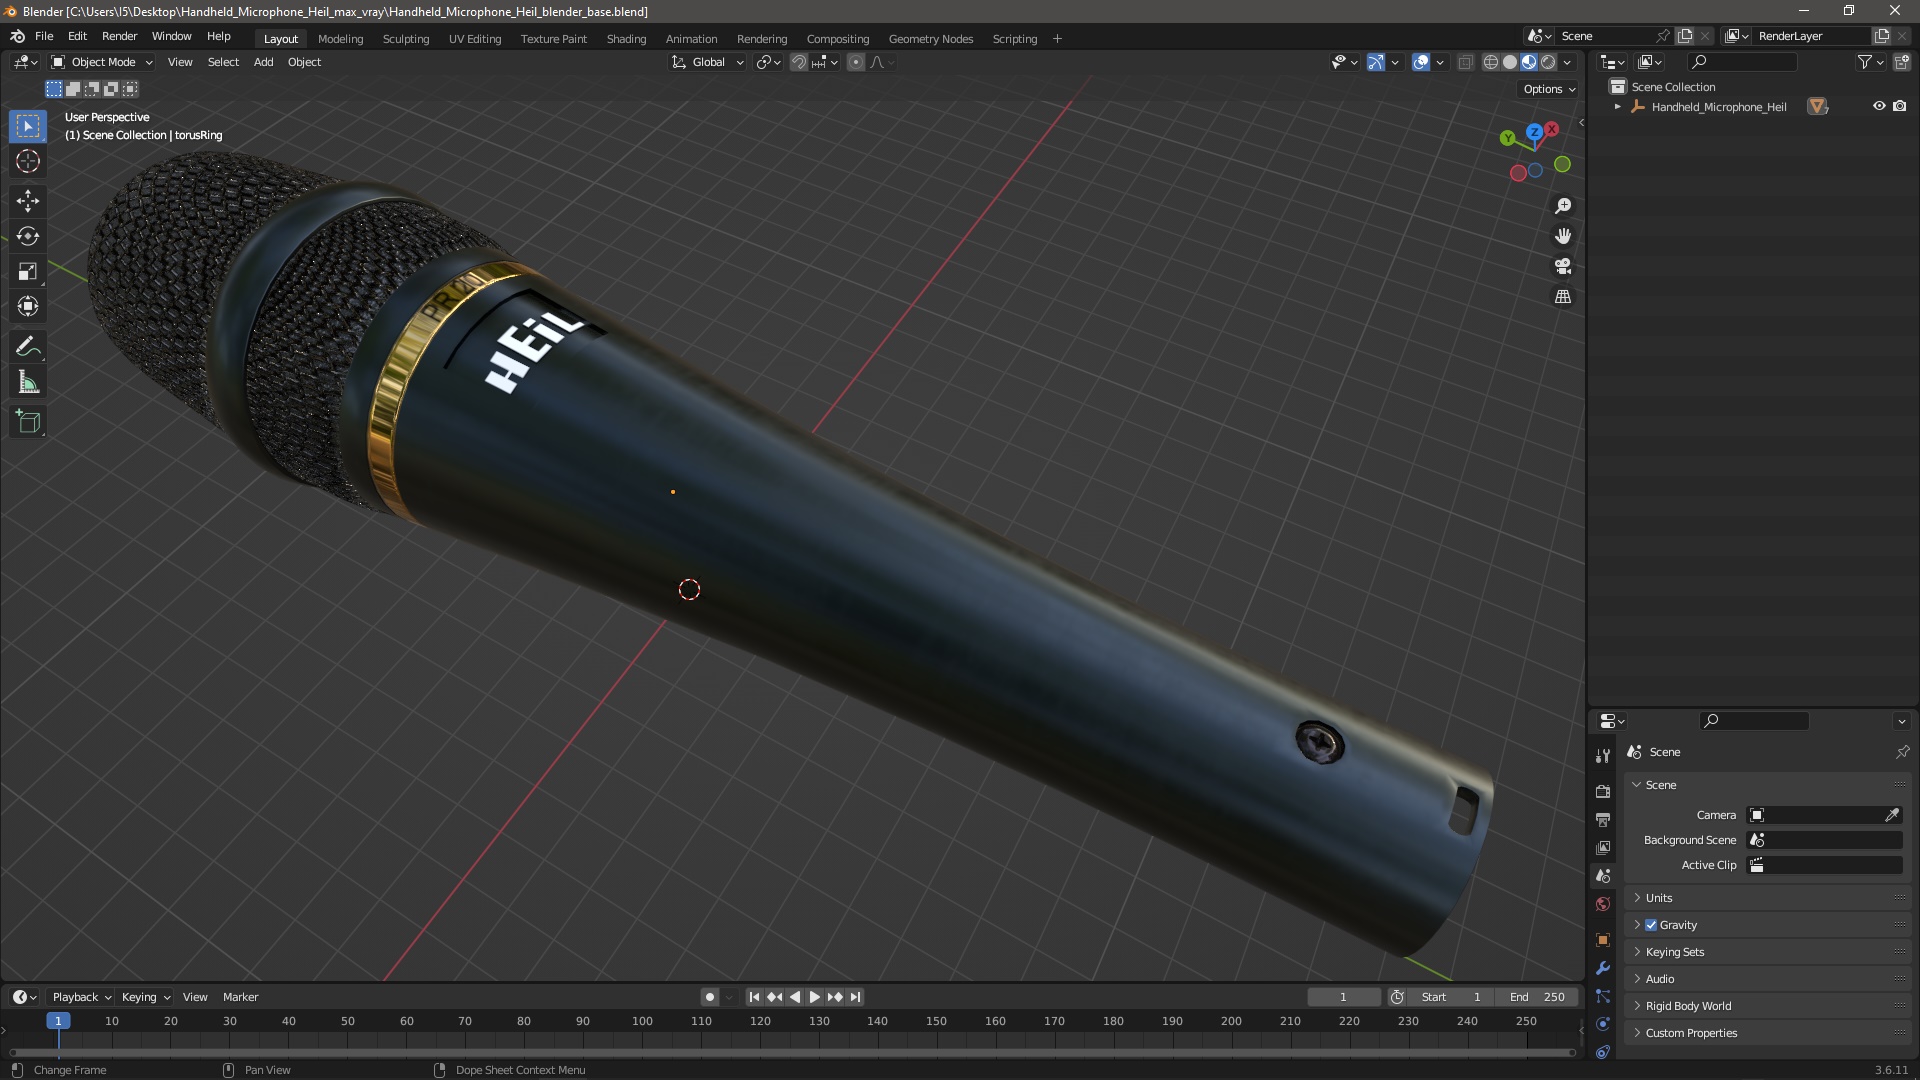This screenshot has width=1920, height=1080.
Task: Select the Add Cube tool
Action: (x=28, y=422)
